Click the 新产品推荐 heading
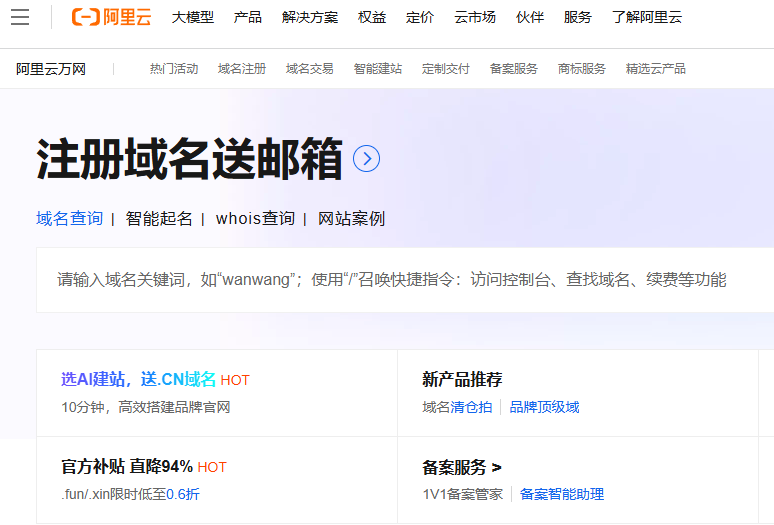 click(463, 379)
